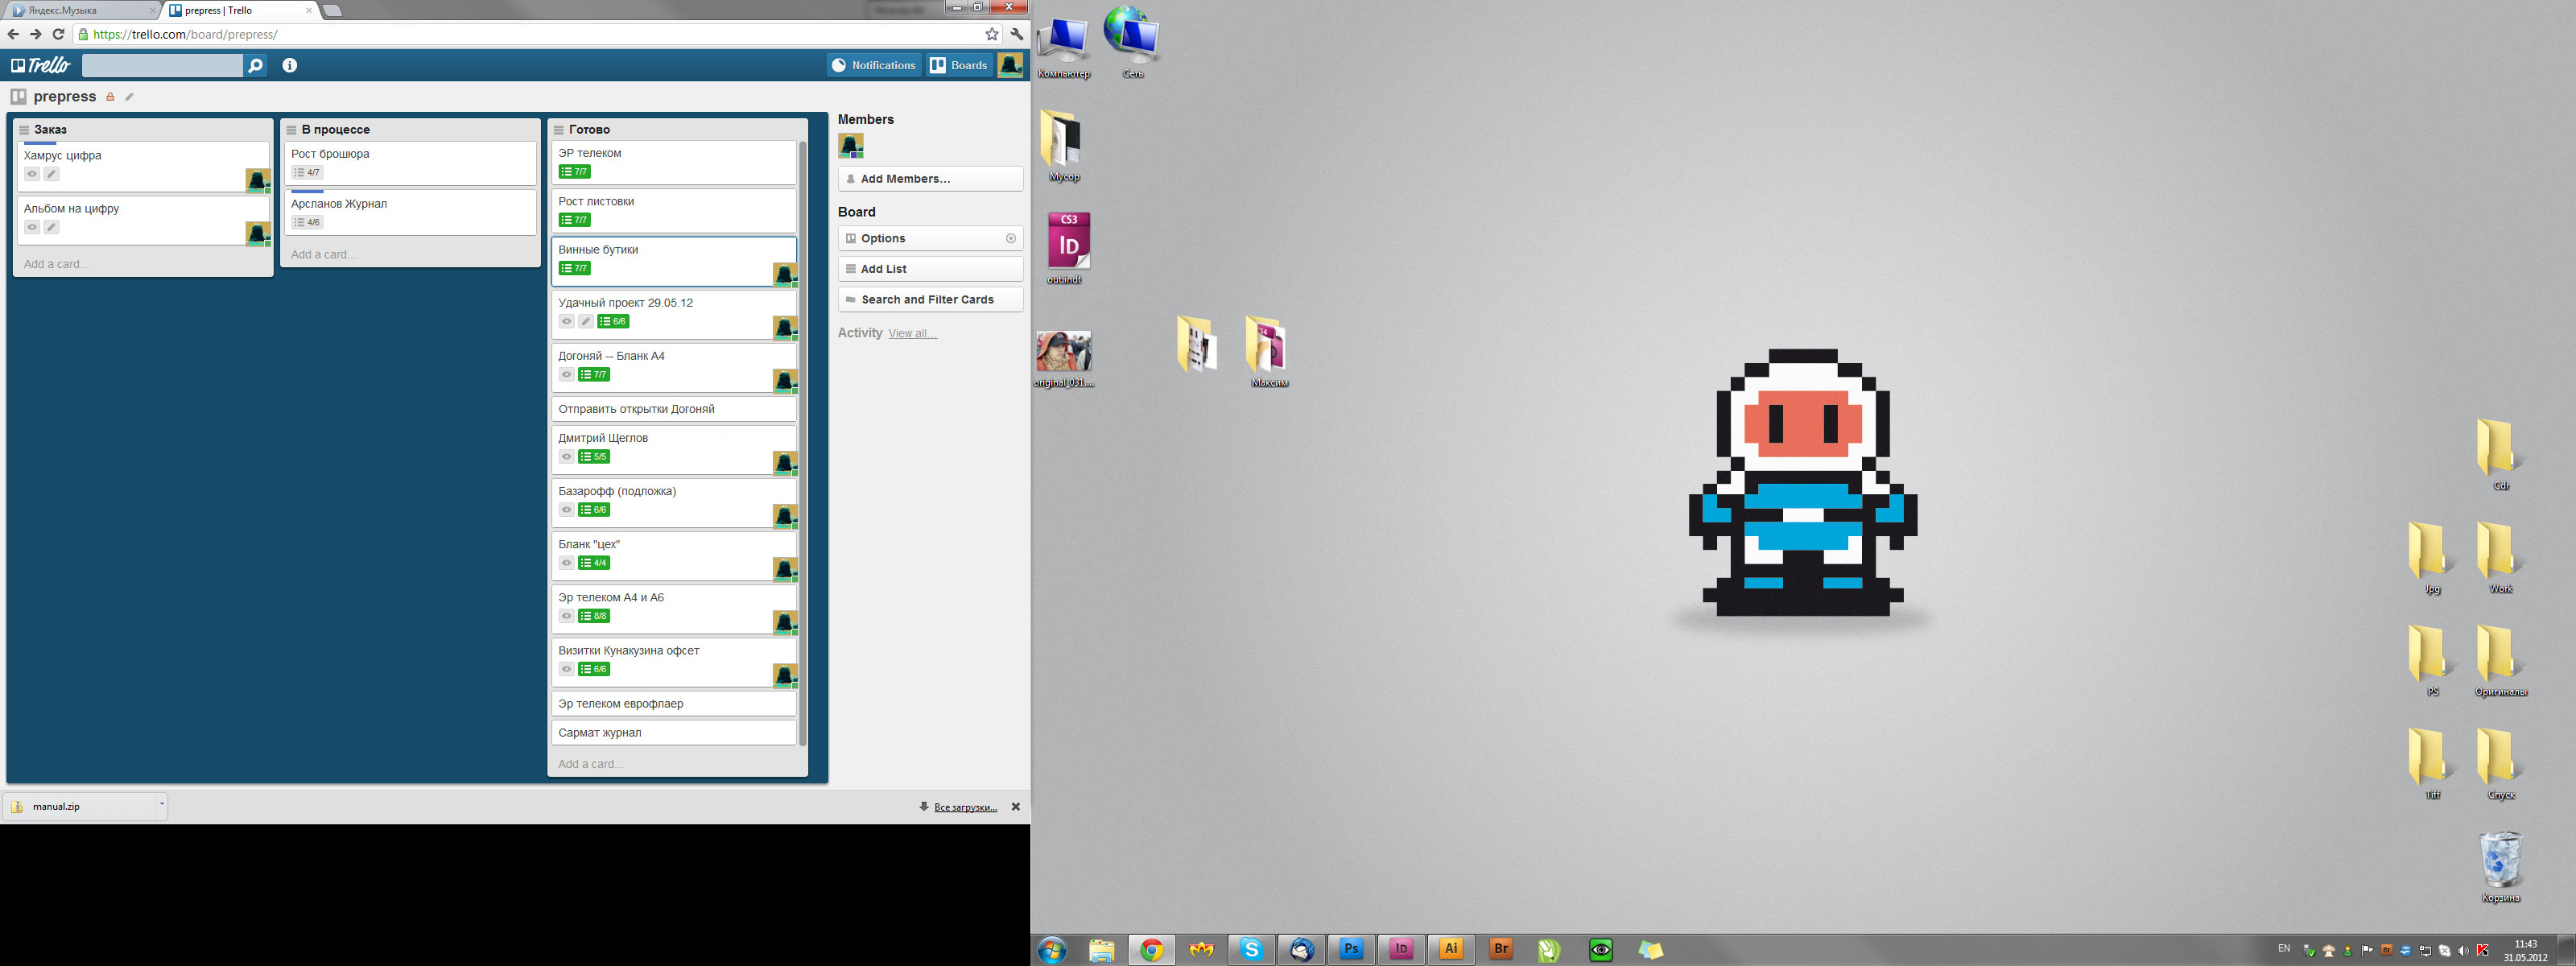Viewport: 2576px width, 966px height.
Task: Open the Trello info icon
Action: tap(290, 65)
